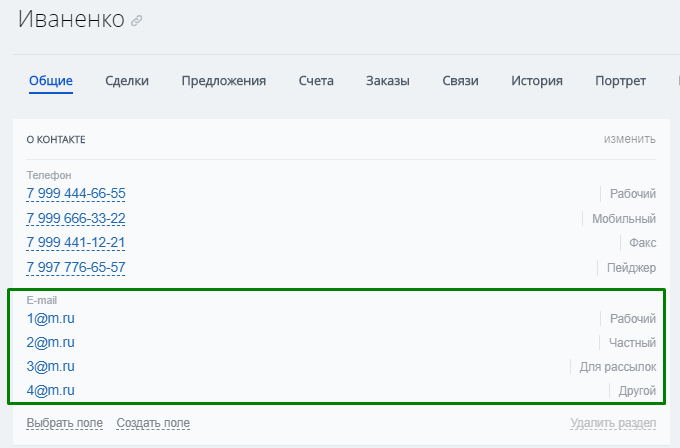Call work phone 7 999 444-66-55
The image size is (680, 448).
[76, 193]
